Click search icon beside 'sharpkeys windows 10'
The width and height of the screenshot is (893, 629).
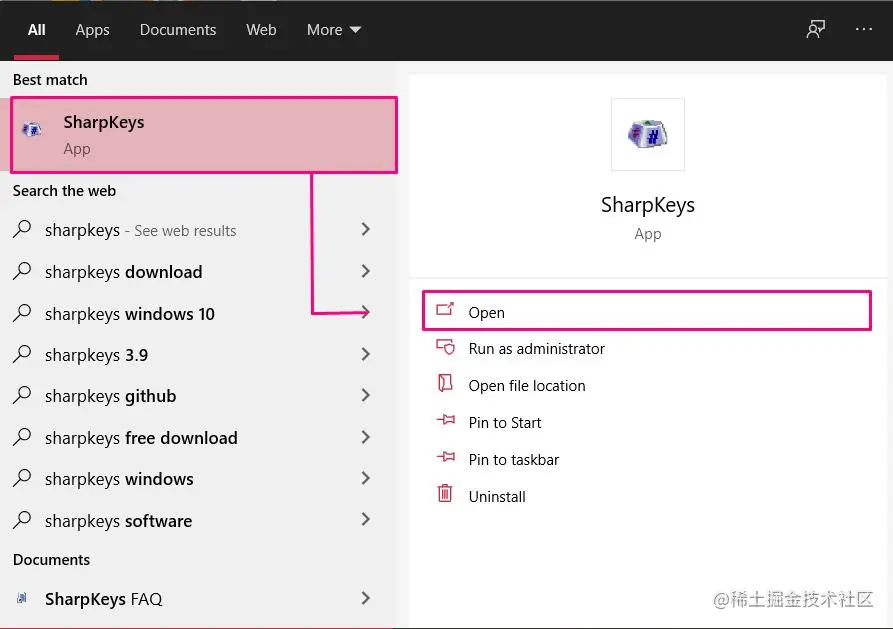coord(22,312)
